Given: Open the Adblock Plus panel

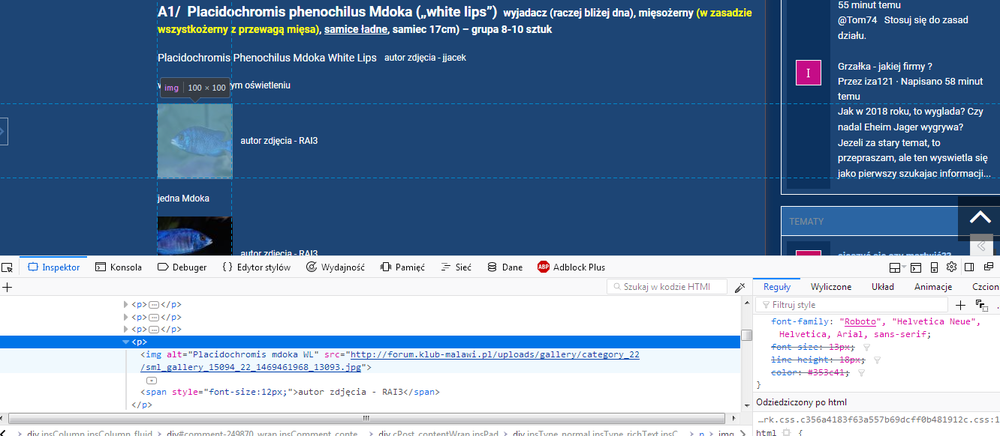Looking at the screenshot, I should [x=571, y=267].
